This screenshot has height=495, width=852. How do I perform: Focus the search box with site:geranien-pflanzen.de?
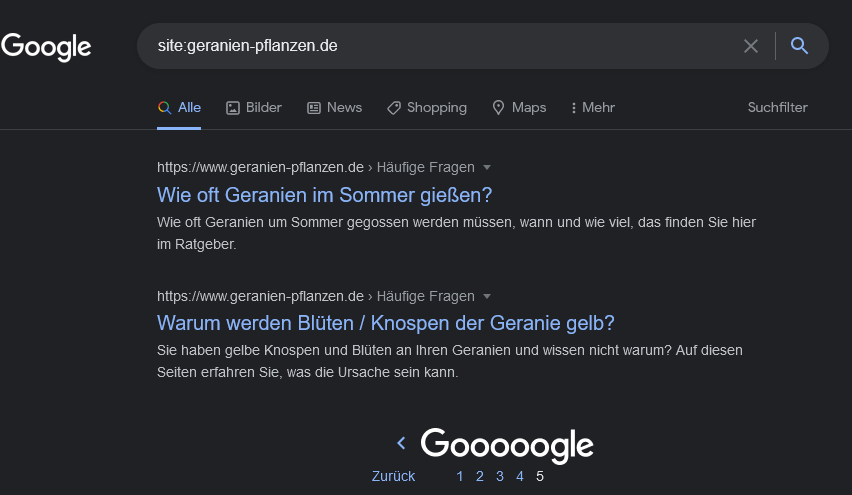tap(446, 46)
